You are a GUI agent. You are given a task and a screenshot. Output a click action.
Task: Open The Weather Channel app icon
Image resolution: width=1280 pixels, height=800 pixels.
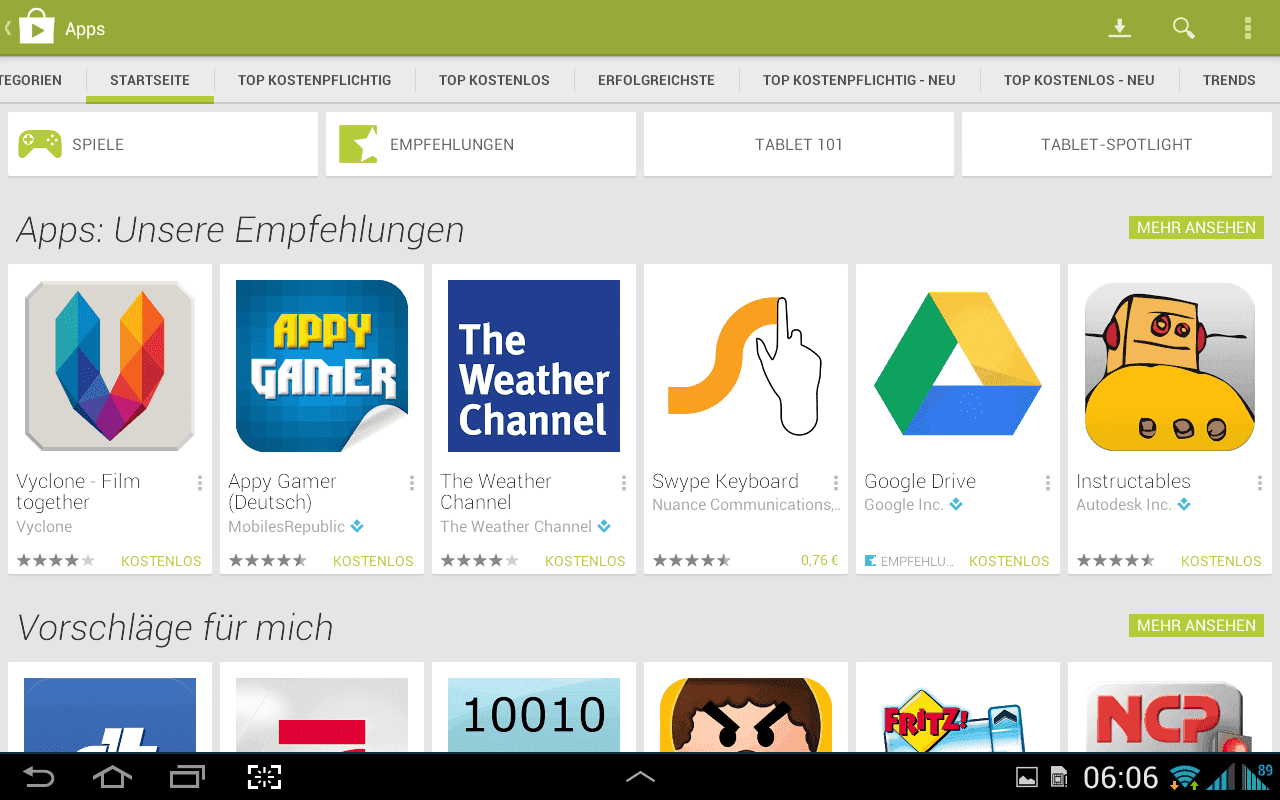pos(534,366)
